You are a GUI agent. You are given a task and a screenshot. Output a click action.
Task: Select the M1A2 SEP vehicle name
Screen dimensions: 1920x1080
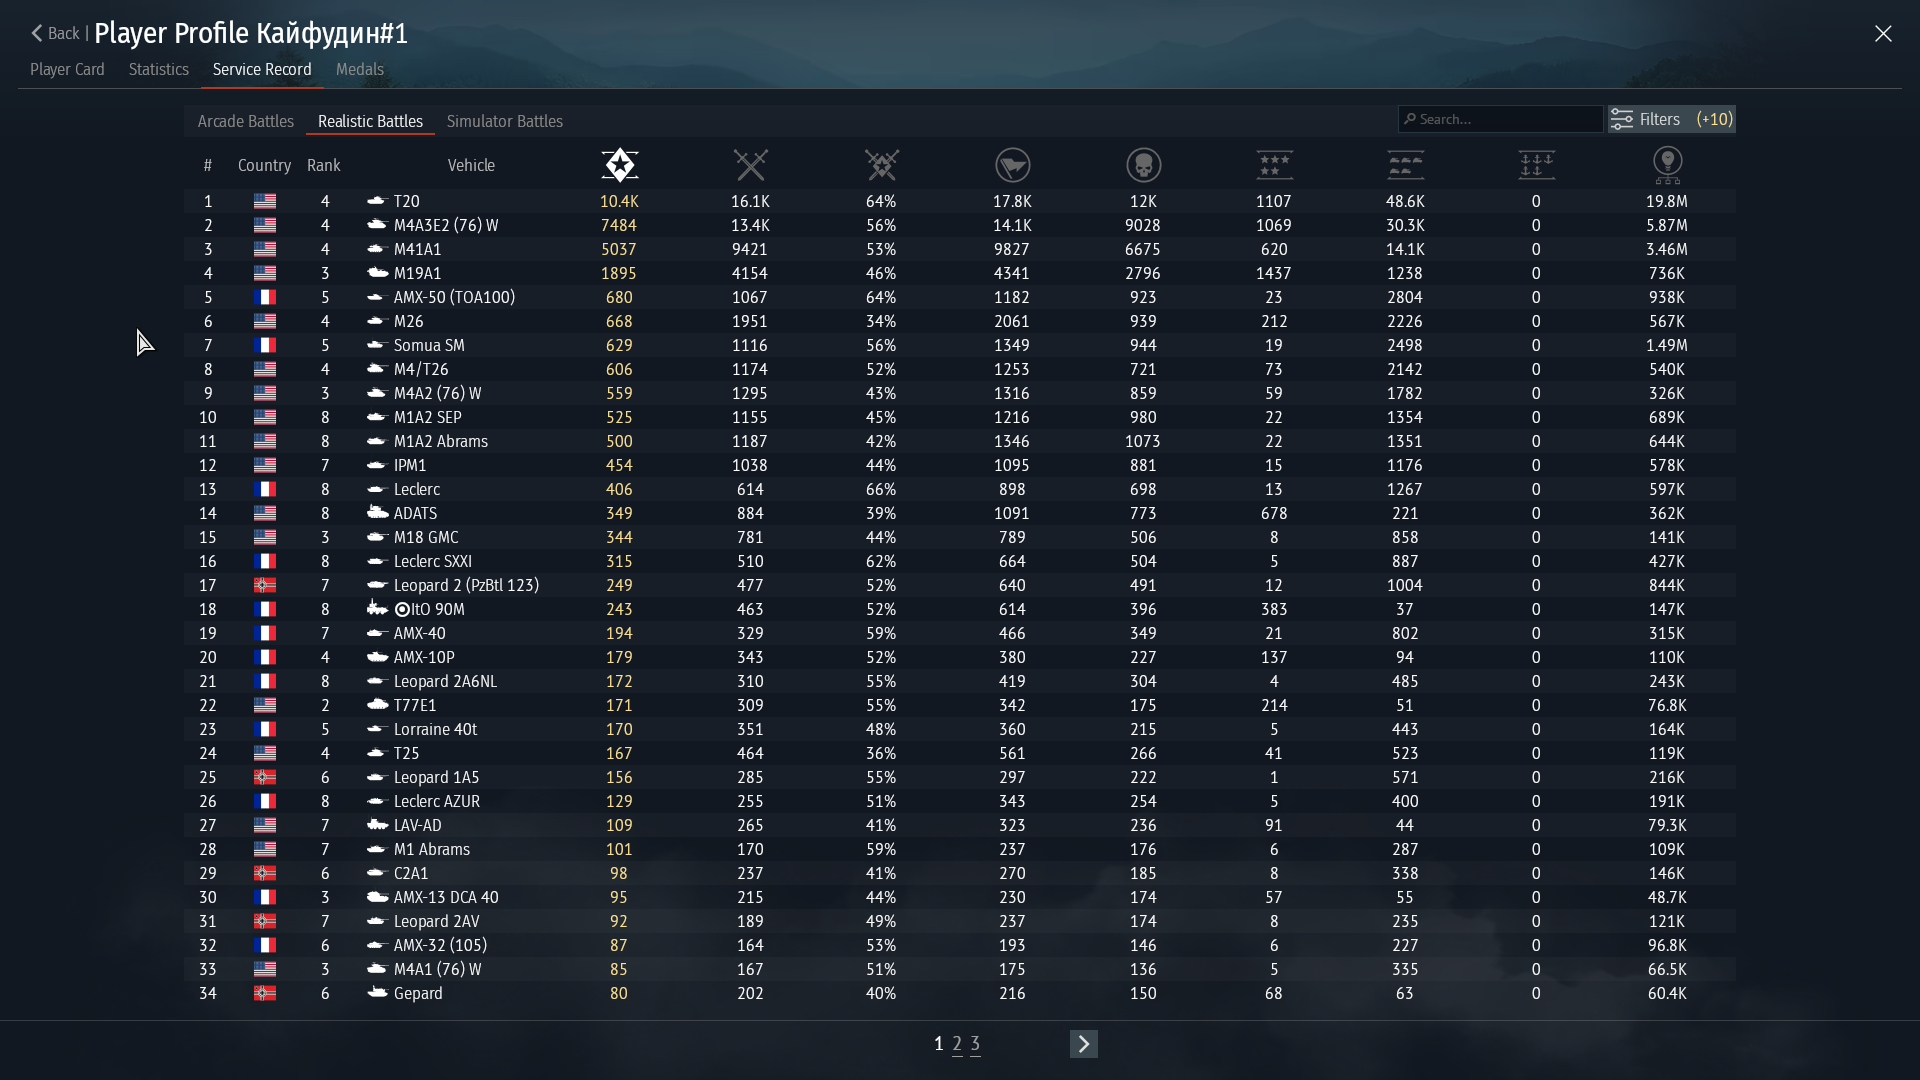pyautogui.click(x=427, y=417)
